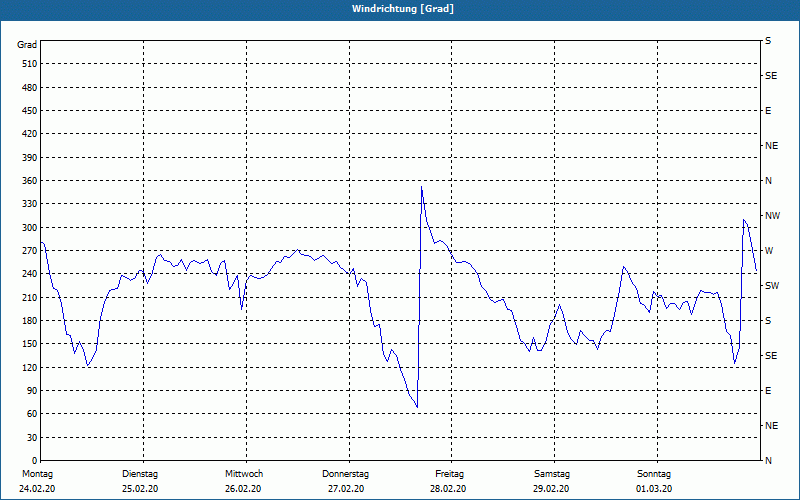Screen dimensions: 800x500
Task: Click the highest peak of the blue line
Action: point(421,187)
